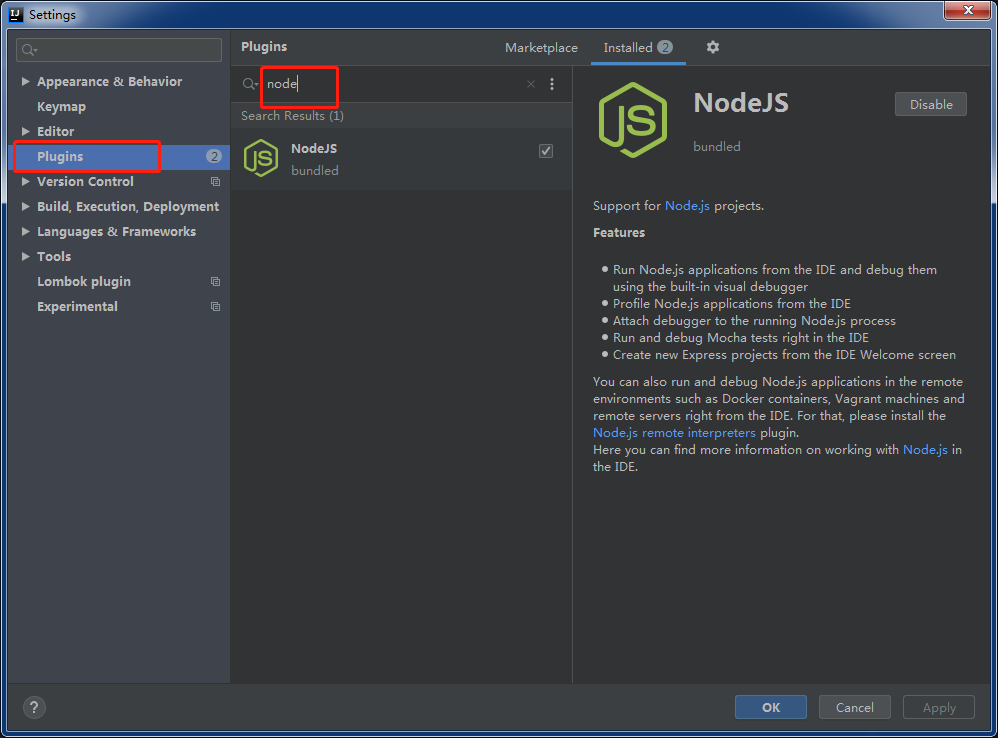Viewport: 998px width, 738px height.
Task: Open the Node.js link in the last paragraph
Action: pos(925,450)
